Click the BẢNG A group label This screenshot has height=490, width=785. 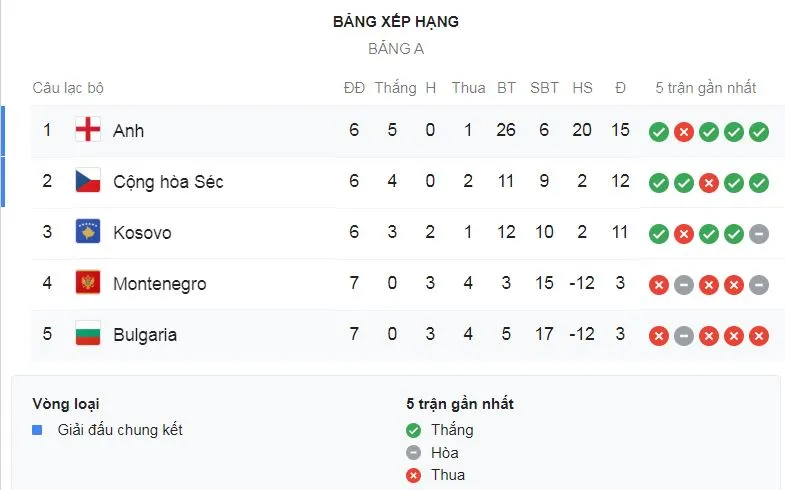[x=396, y=49]
